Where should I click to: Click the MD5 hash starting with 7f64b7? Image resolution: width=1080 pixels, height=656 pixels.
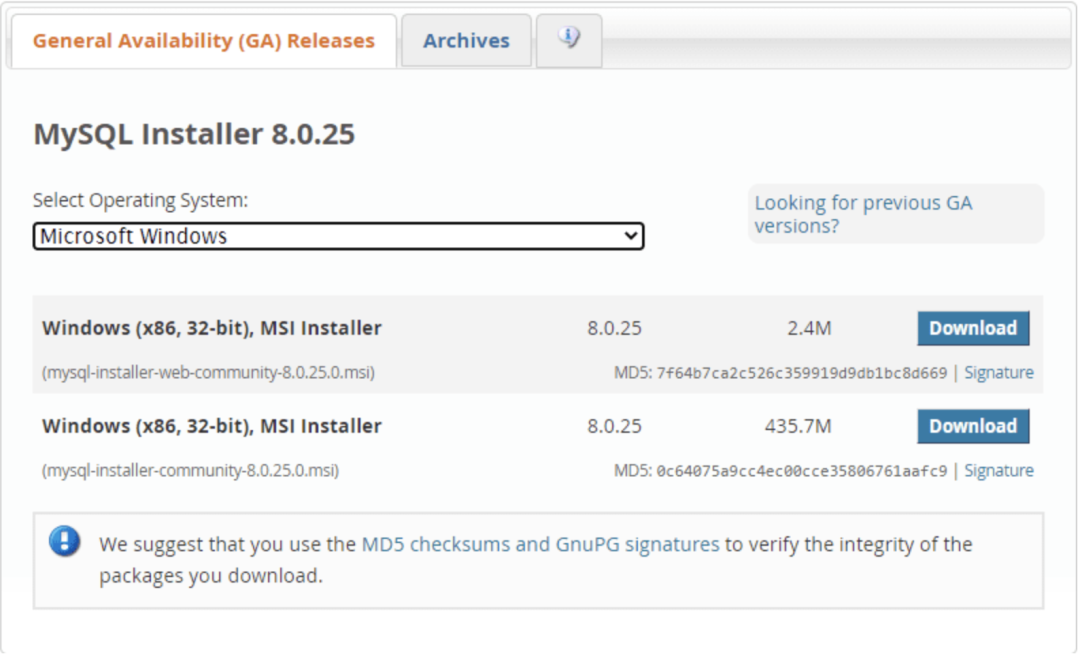[x=801, y=374]
